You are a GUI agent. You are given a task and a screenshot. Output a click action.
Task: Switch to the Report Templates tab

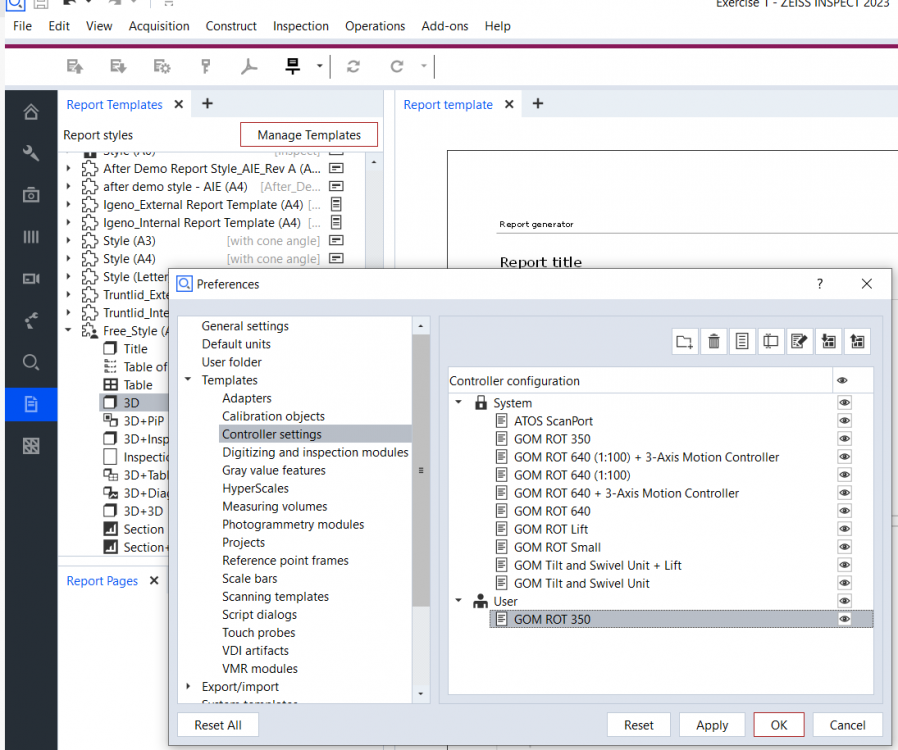[x=114, y=104]
